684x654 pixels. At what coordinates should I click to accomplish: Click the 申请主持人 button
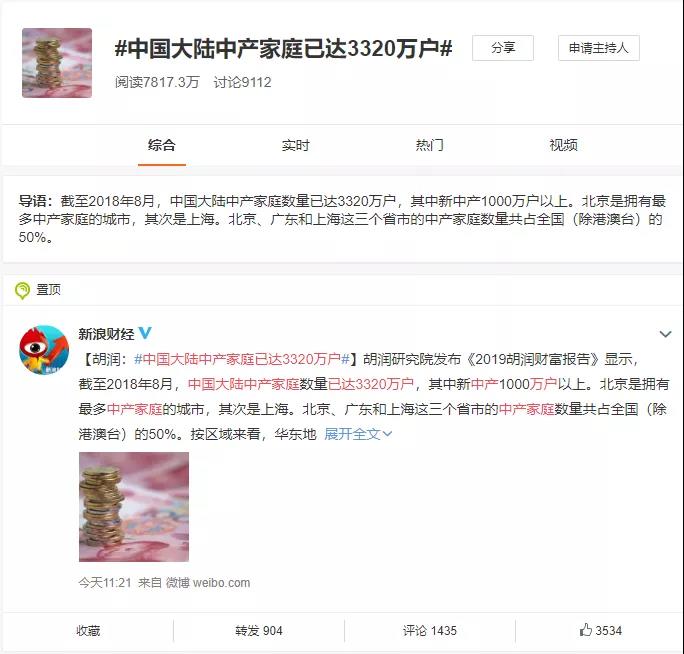click(x=598, y=48)
